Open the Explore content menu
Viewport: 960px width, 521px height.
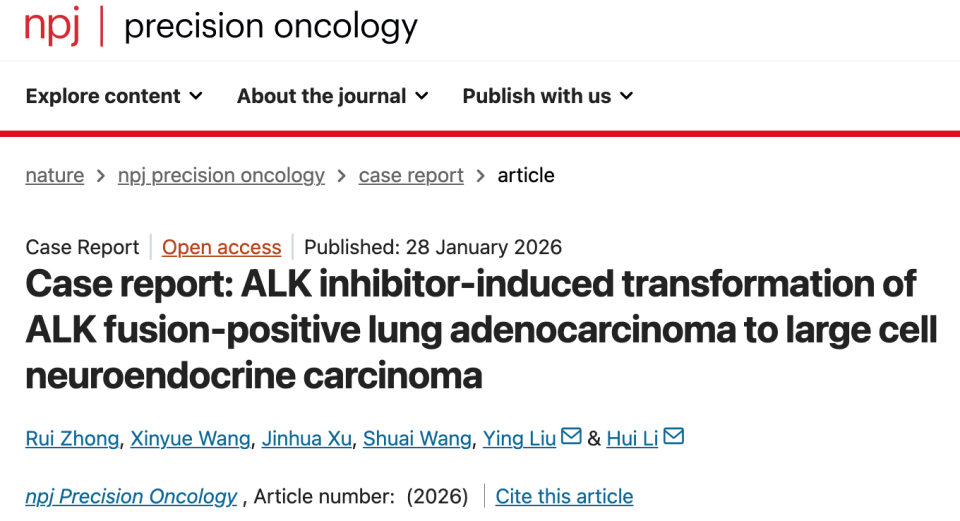[103, 96]
